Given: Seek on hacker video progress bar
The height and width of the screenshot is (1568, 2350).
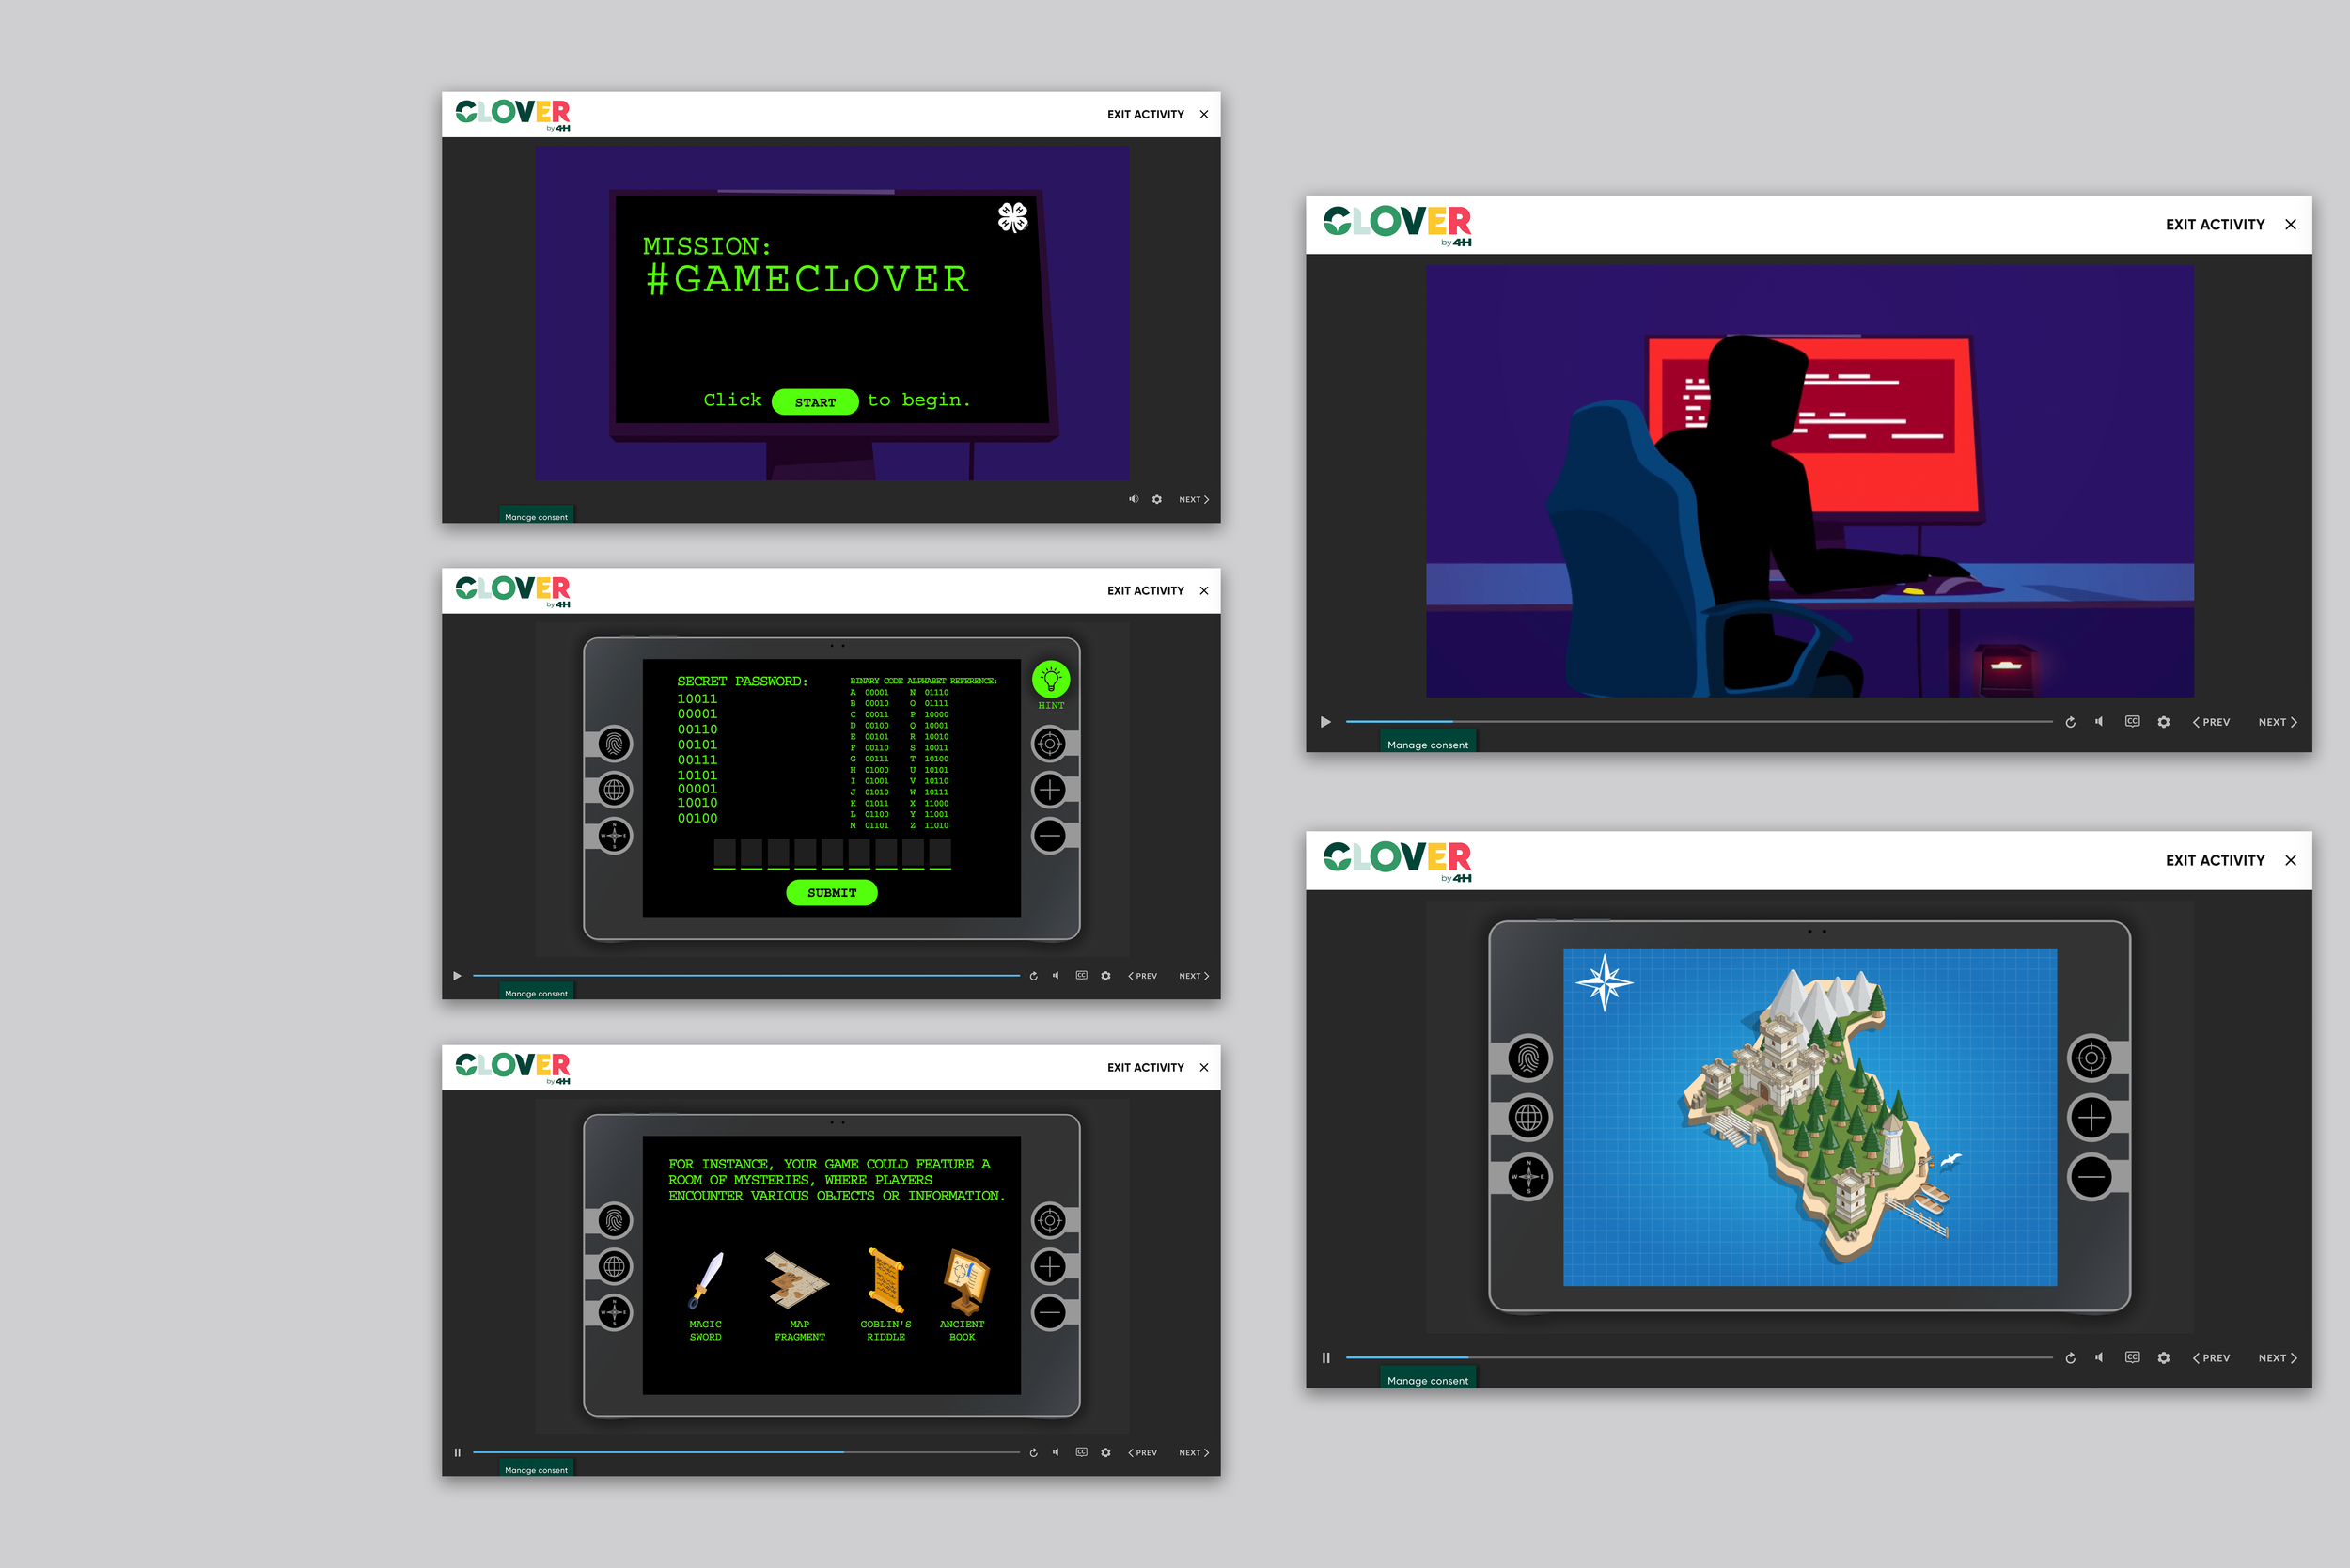Looking at the screenshot, I should 1698,721.
